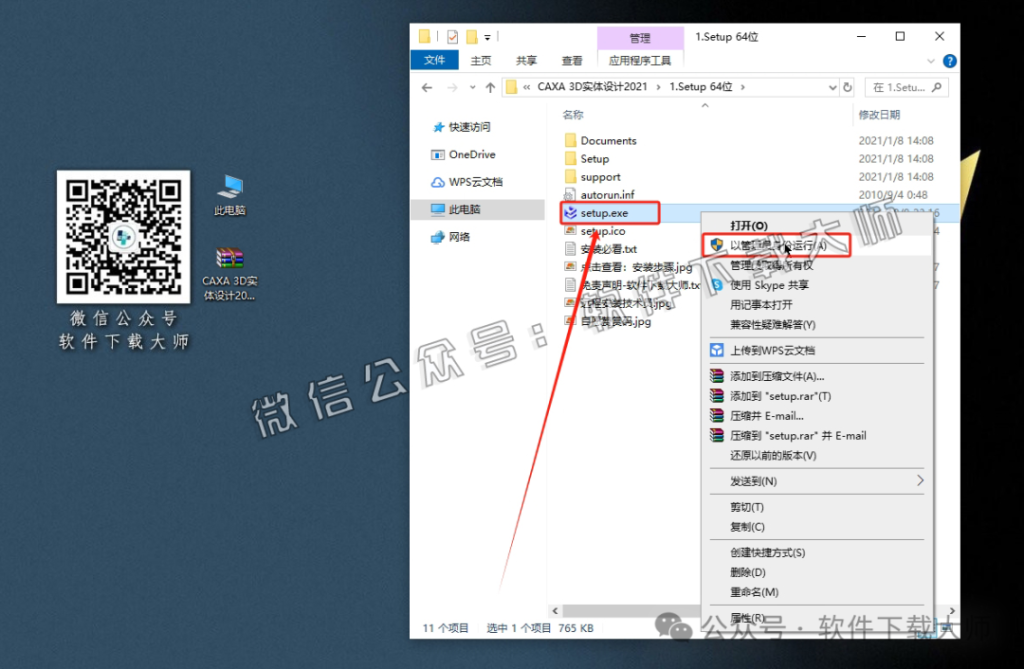Image resolution: width=1024 pixels, height=669 pixels.
Task: Click the Explorer help question-mark icon
Action: pos(950,61)
